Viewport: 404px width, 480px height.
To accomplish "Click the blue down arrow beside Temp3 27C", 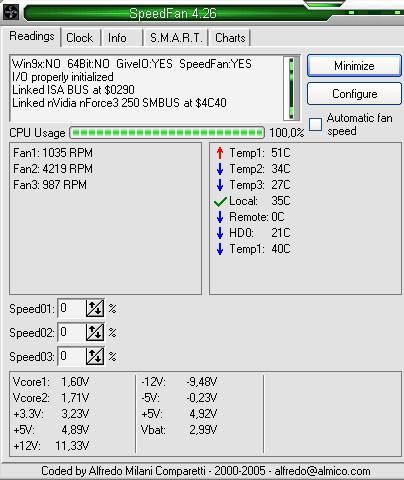I will coord(220,185).
